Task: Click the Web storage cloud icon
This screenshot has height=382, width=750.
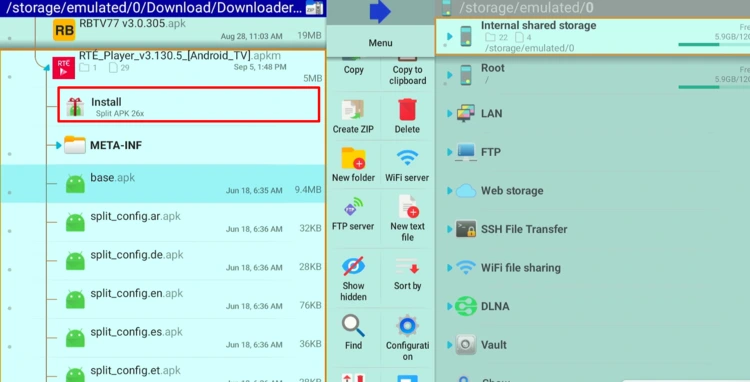Action: click(x=466, y=191)
